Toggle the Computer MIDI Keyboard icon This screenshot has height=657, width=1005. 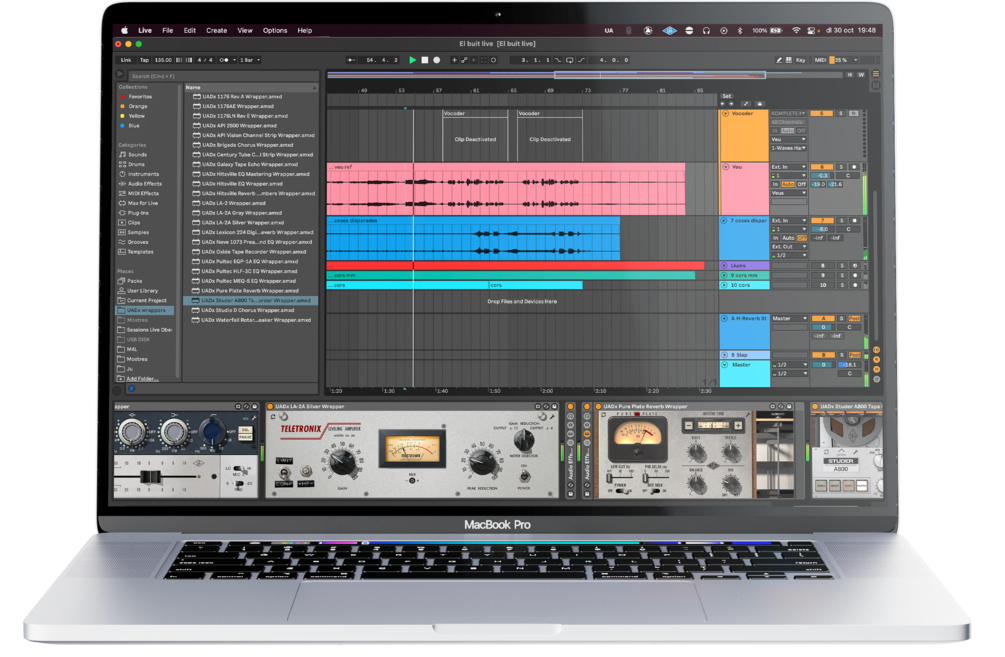(788, 60)
